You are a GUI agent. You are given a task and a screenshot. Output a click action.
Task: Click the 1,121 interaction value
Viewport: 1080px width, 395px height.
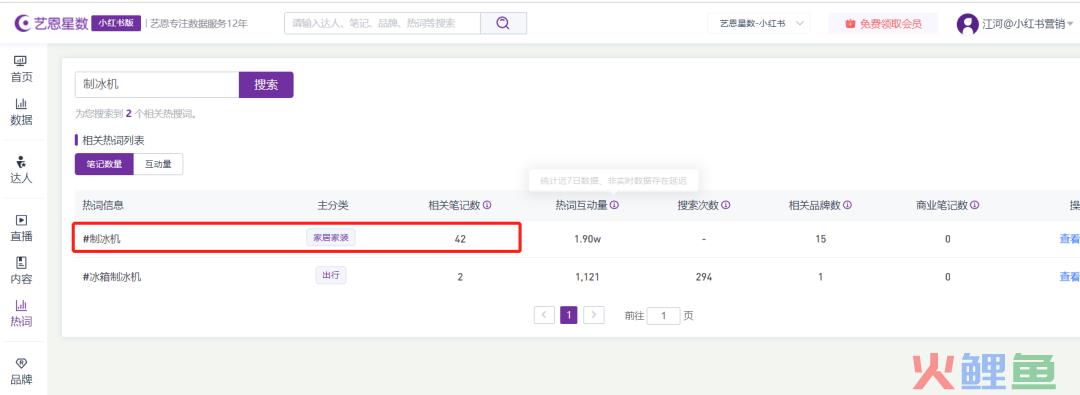[x=588, y=276]
